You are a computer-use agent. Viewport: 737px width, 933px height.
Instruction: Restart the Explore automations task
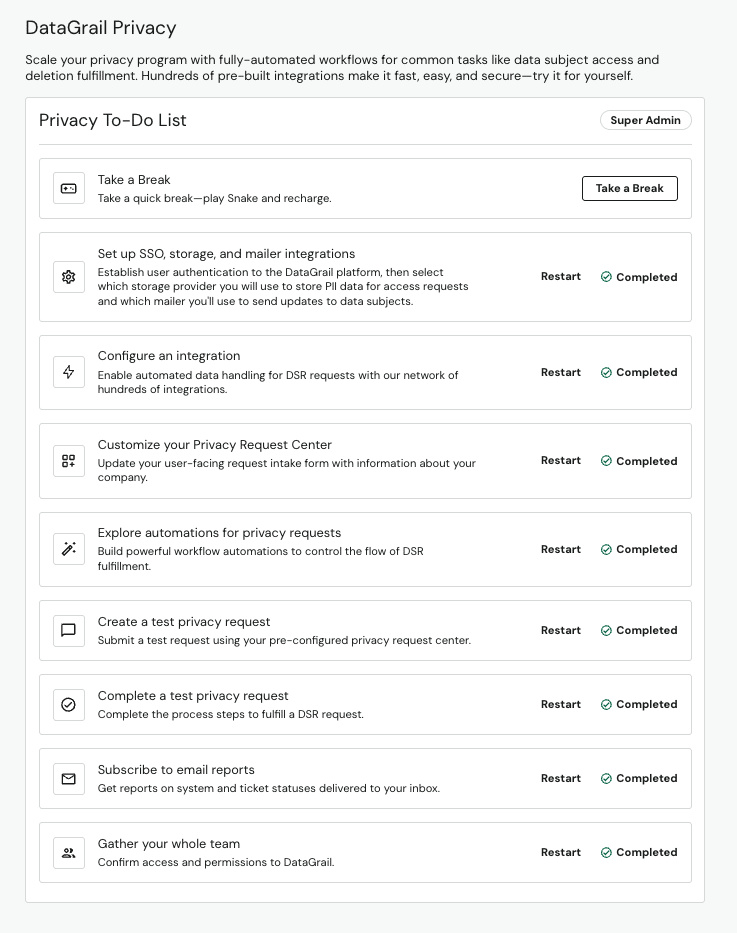point(560,549)
